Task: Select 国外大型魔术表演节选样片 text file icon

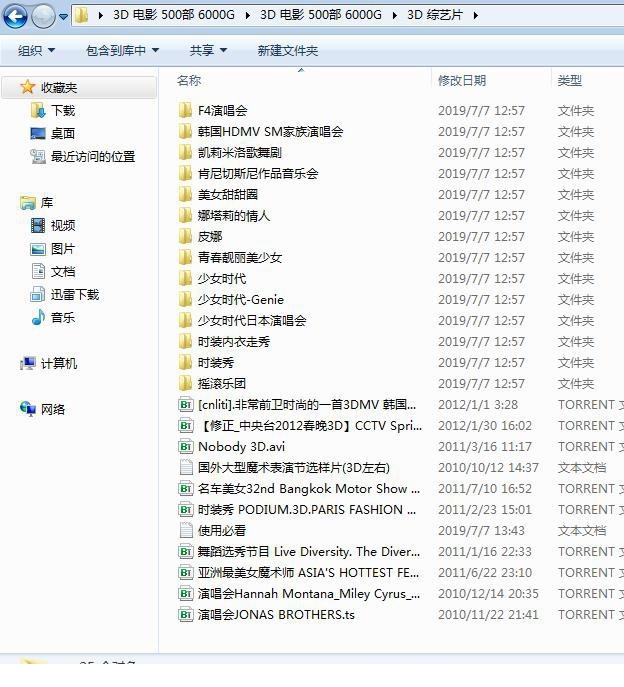Action: [186, 467]
